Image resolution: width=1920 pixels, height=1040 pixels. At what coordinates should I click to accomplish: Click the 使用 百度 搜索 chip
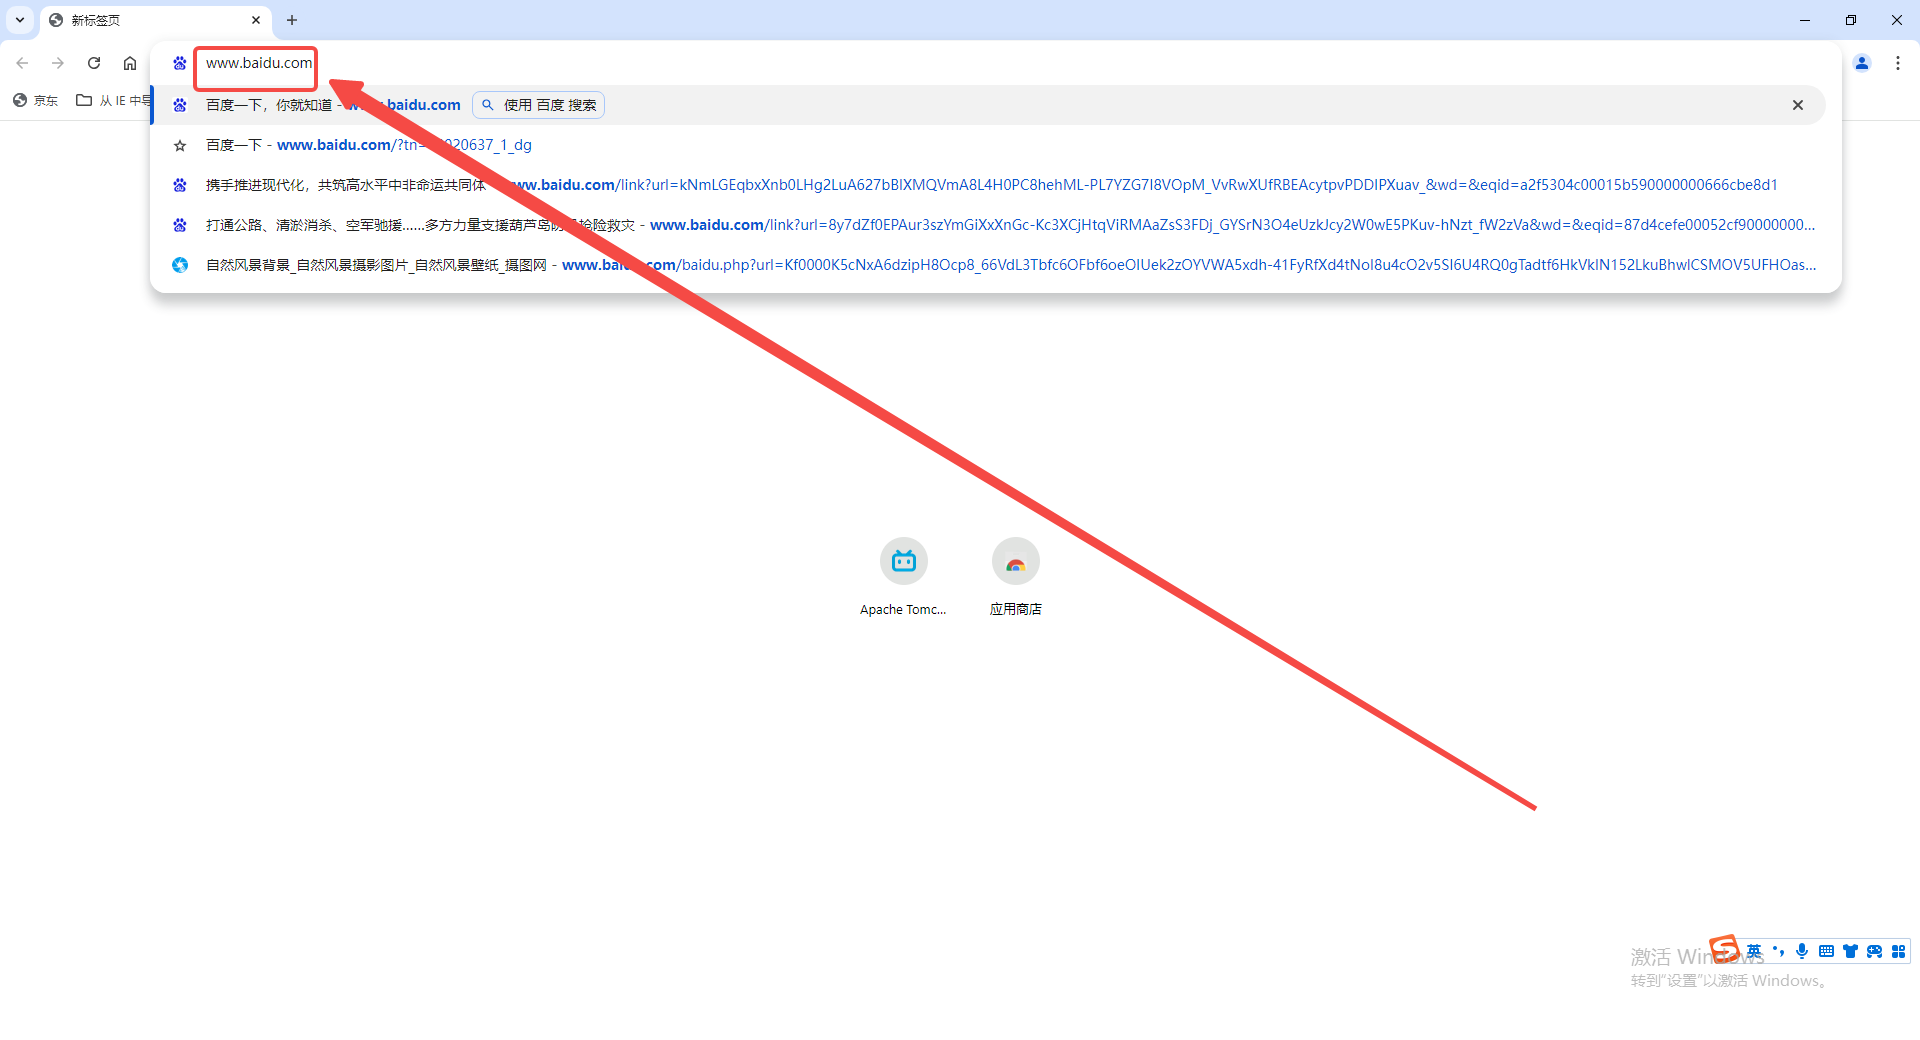point(539,105)
